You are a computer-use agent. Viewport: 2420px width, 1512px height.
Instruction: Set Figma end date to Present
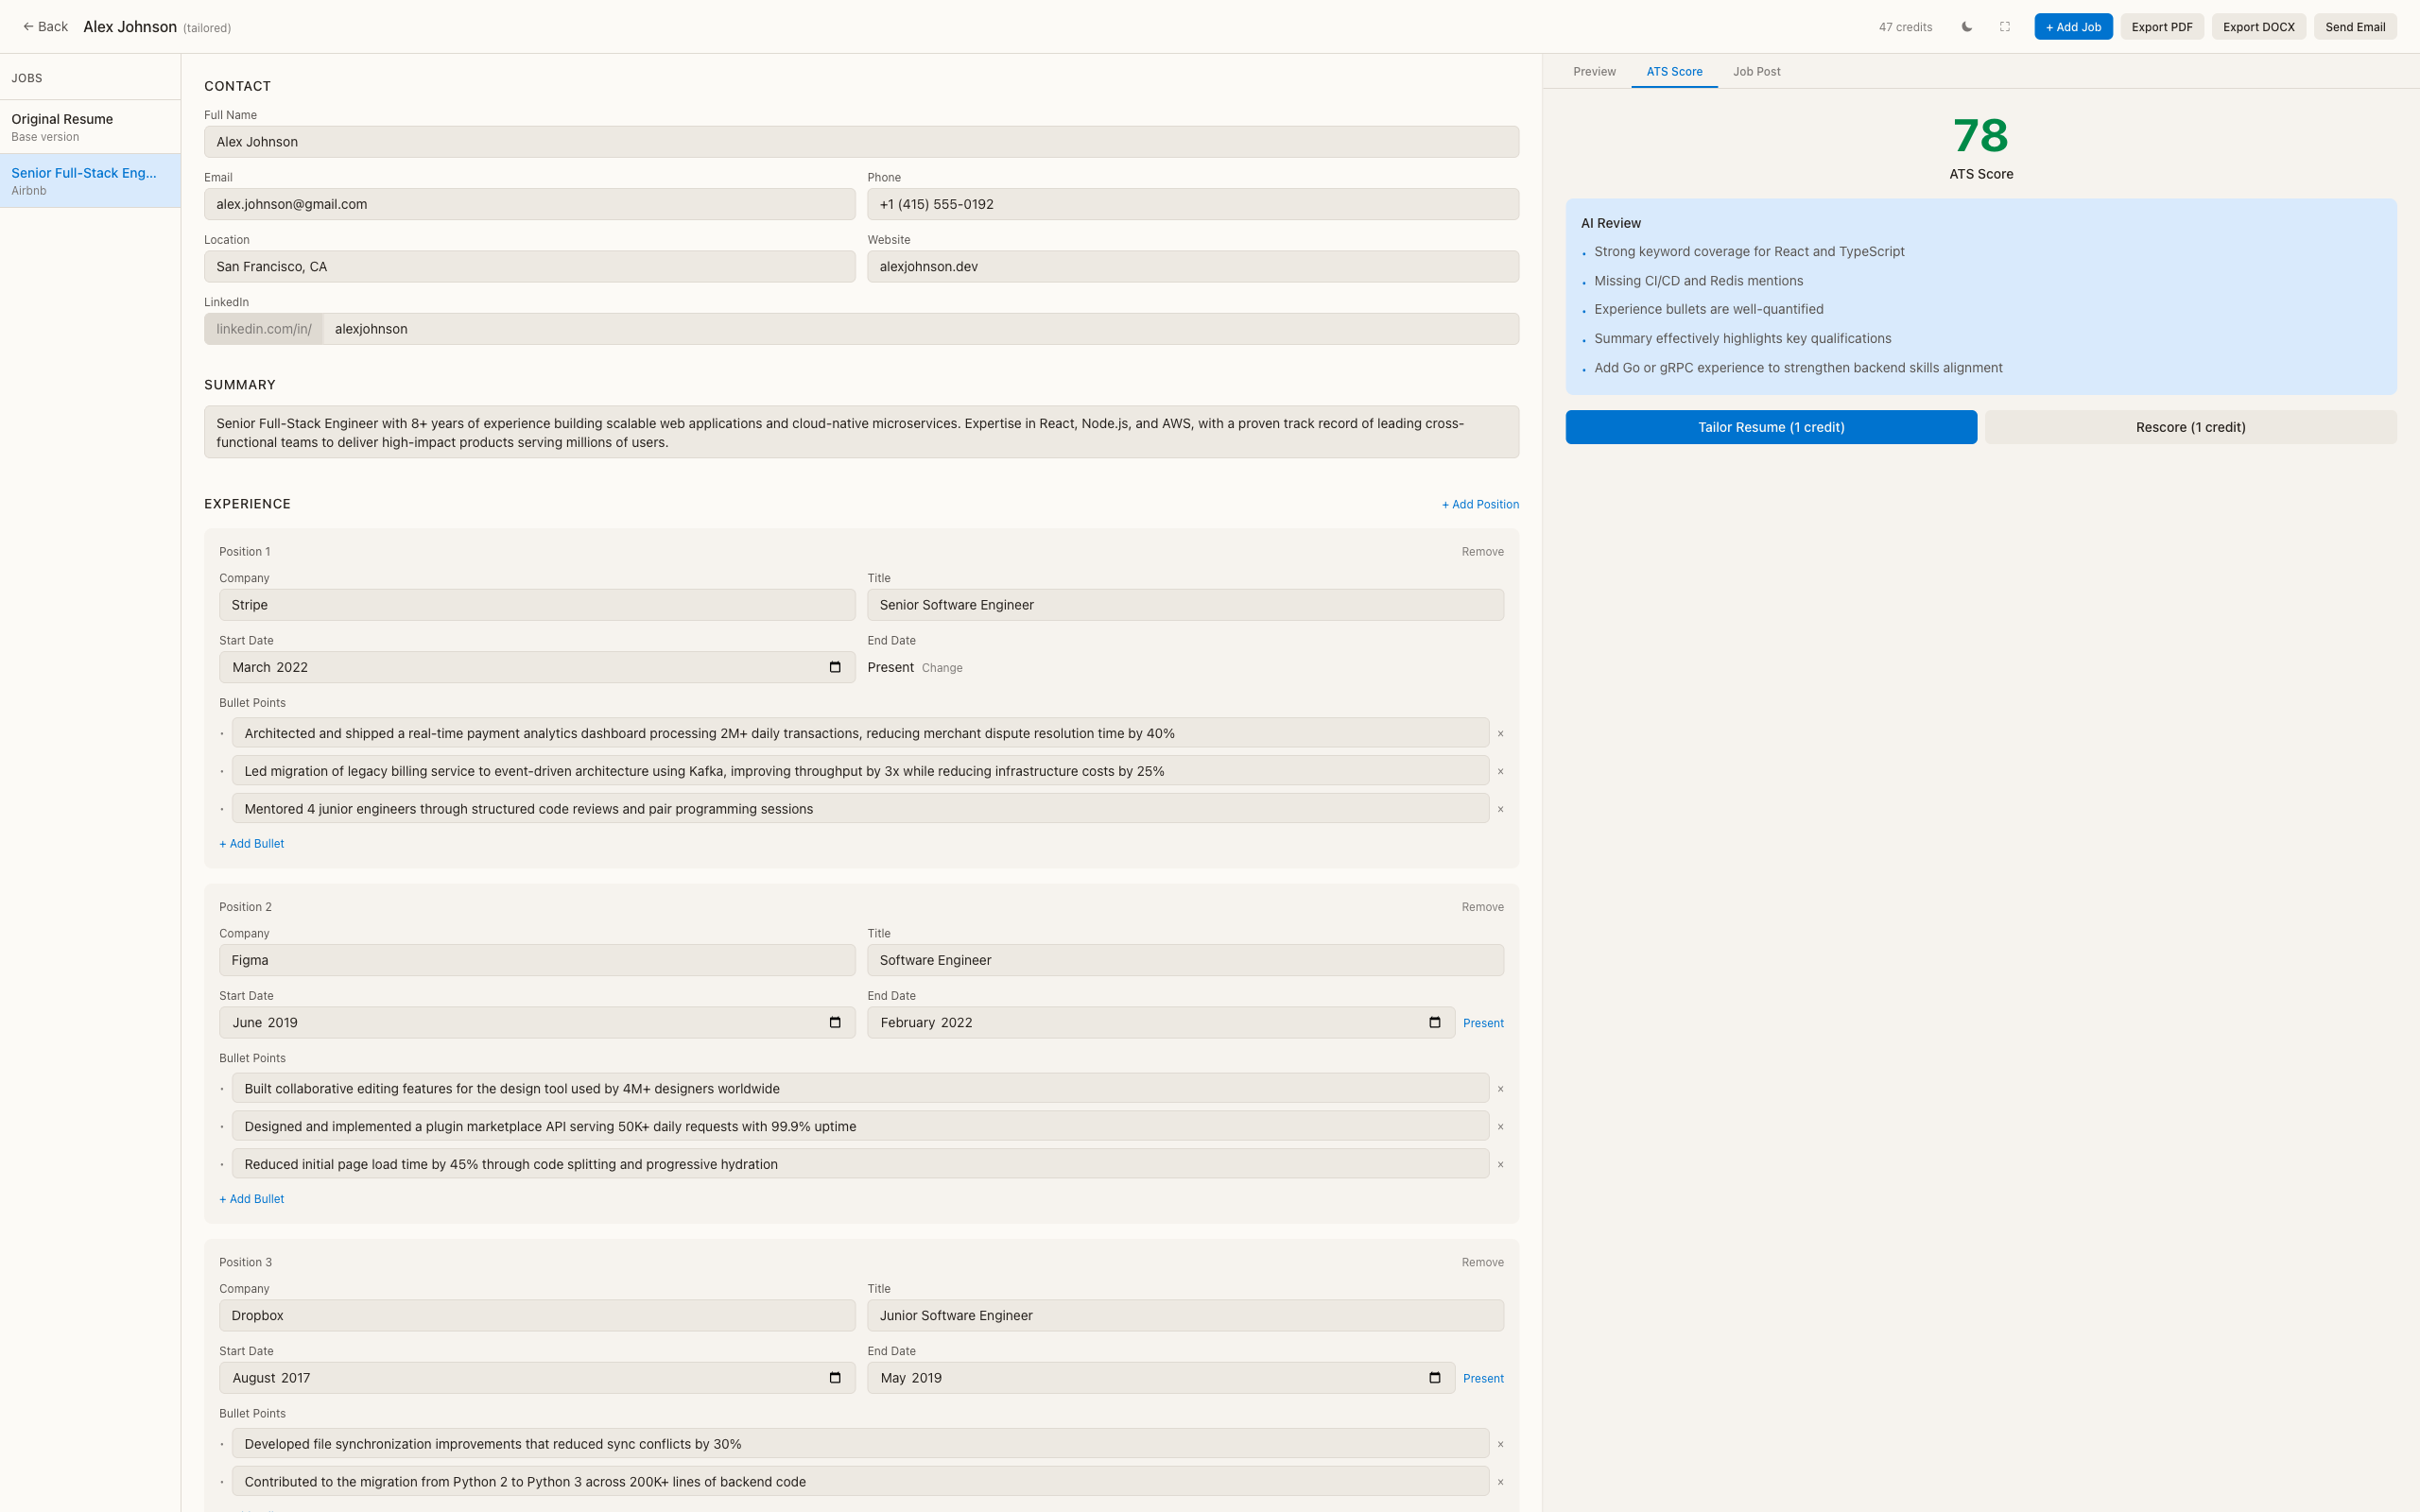(x=1483, y=1023)
